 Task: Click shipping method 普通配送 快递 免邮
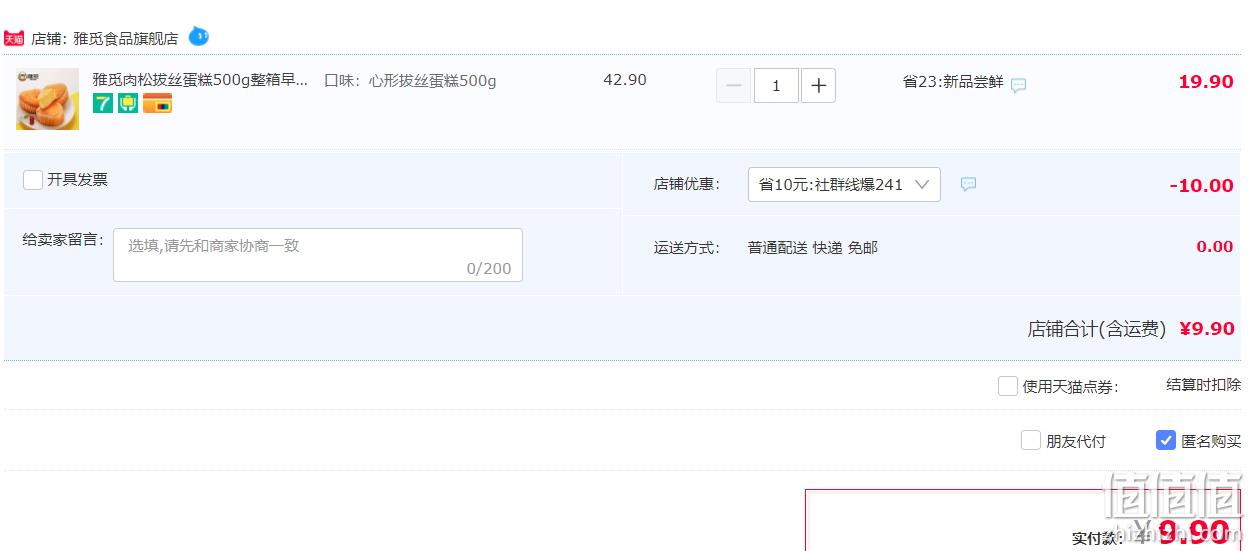pos(813,247)
